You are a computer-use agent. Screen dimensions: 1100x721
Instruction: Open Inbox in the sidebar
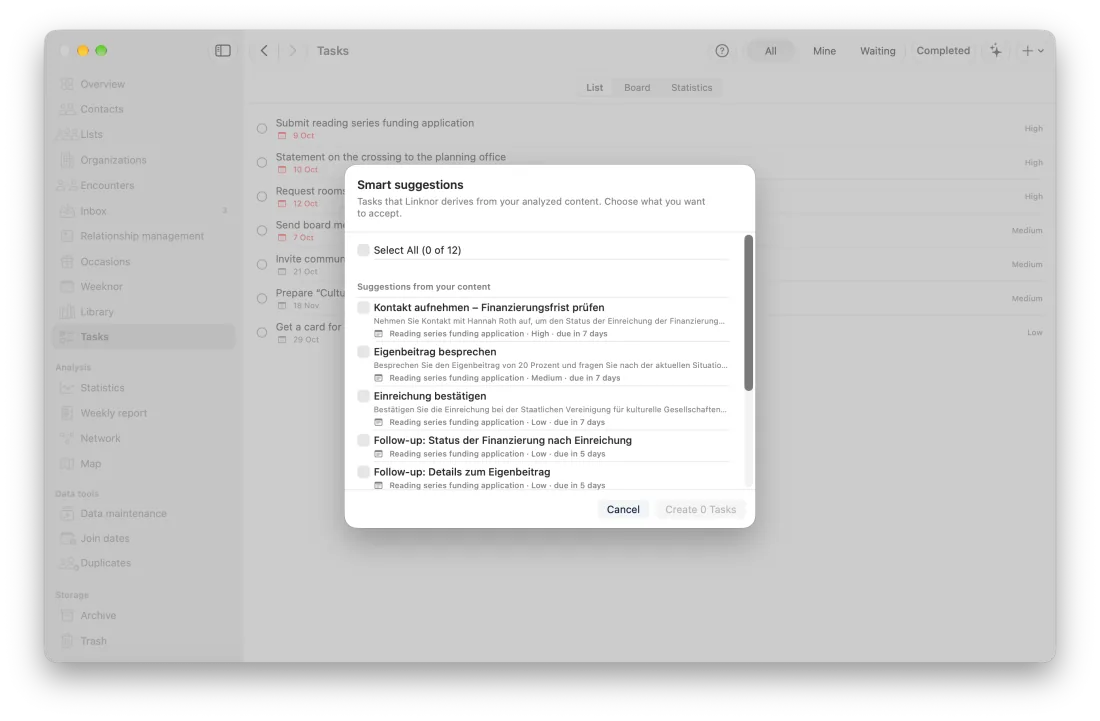tap(144, 211)
